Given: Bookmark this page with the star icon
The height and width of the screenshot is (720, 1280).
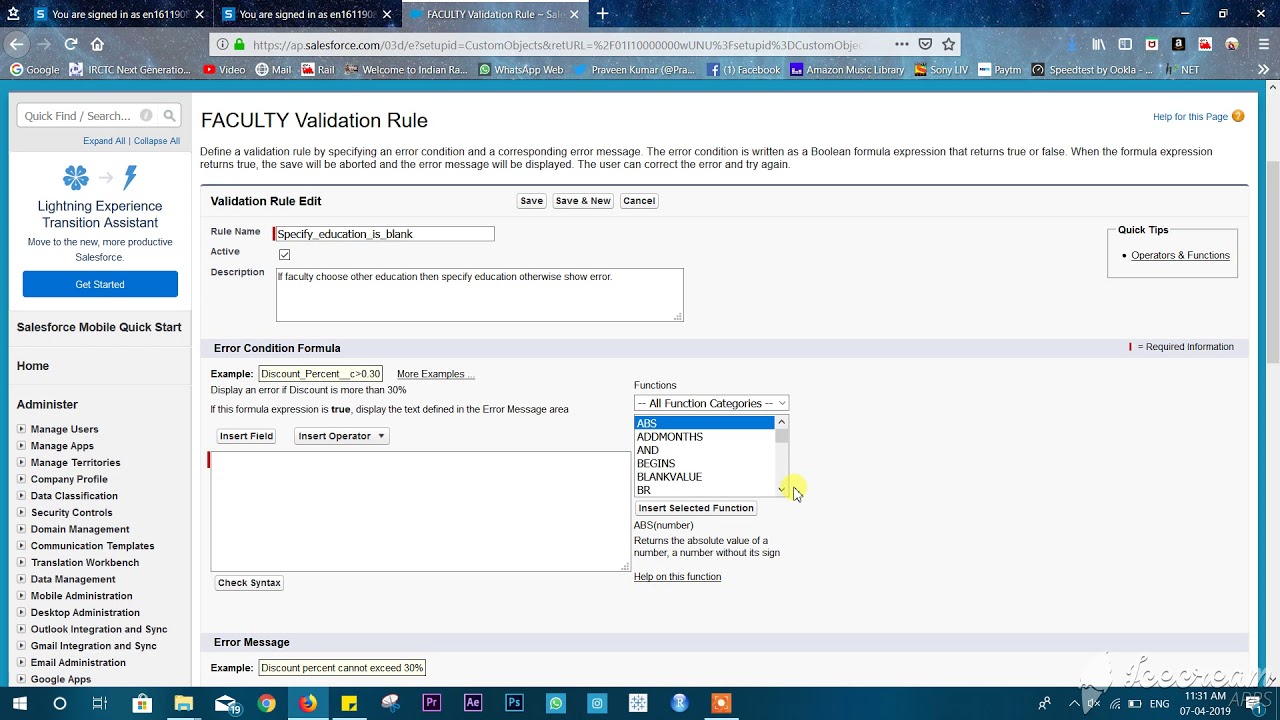Looking at the screenshot, I should [x=949, y=44].
